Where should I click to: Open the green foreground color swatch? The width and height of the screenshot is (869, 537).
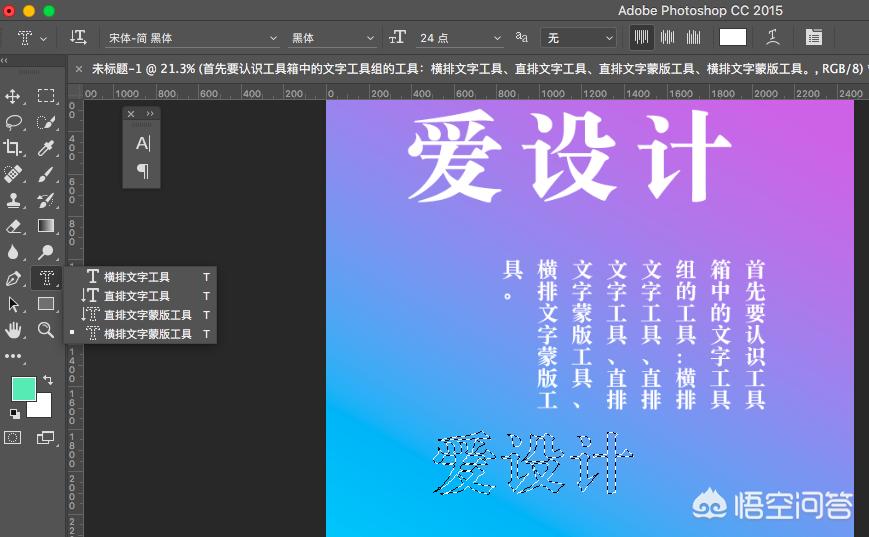23,388
